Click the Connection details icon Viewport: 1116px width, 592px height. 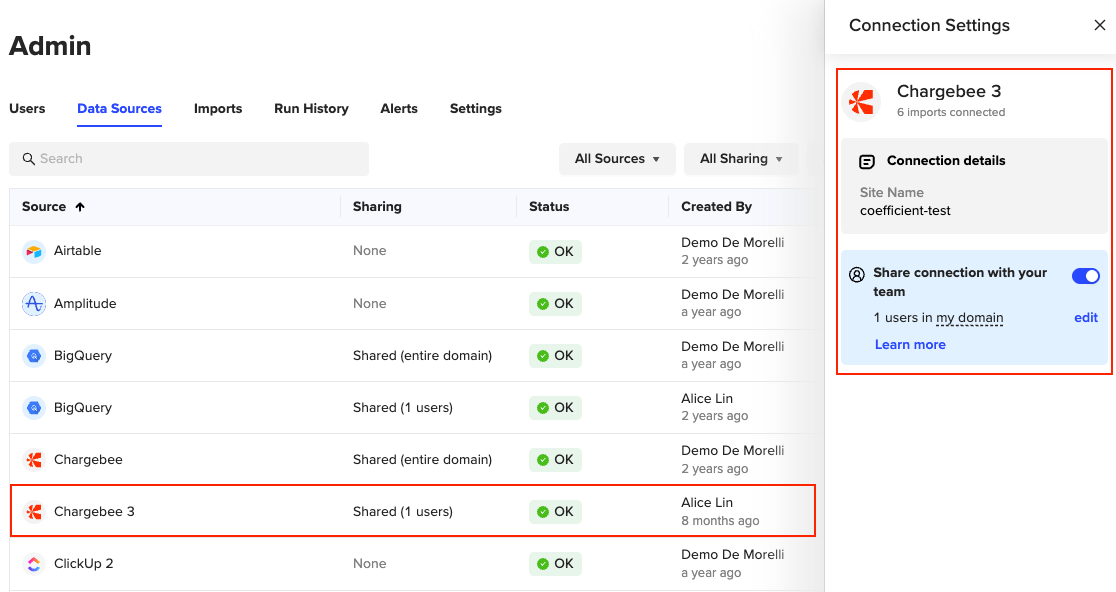(868, 161)
